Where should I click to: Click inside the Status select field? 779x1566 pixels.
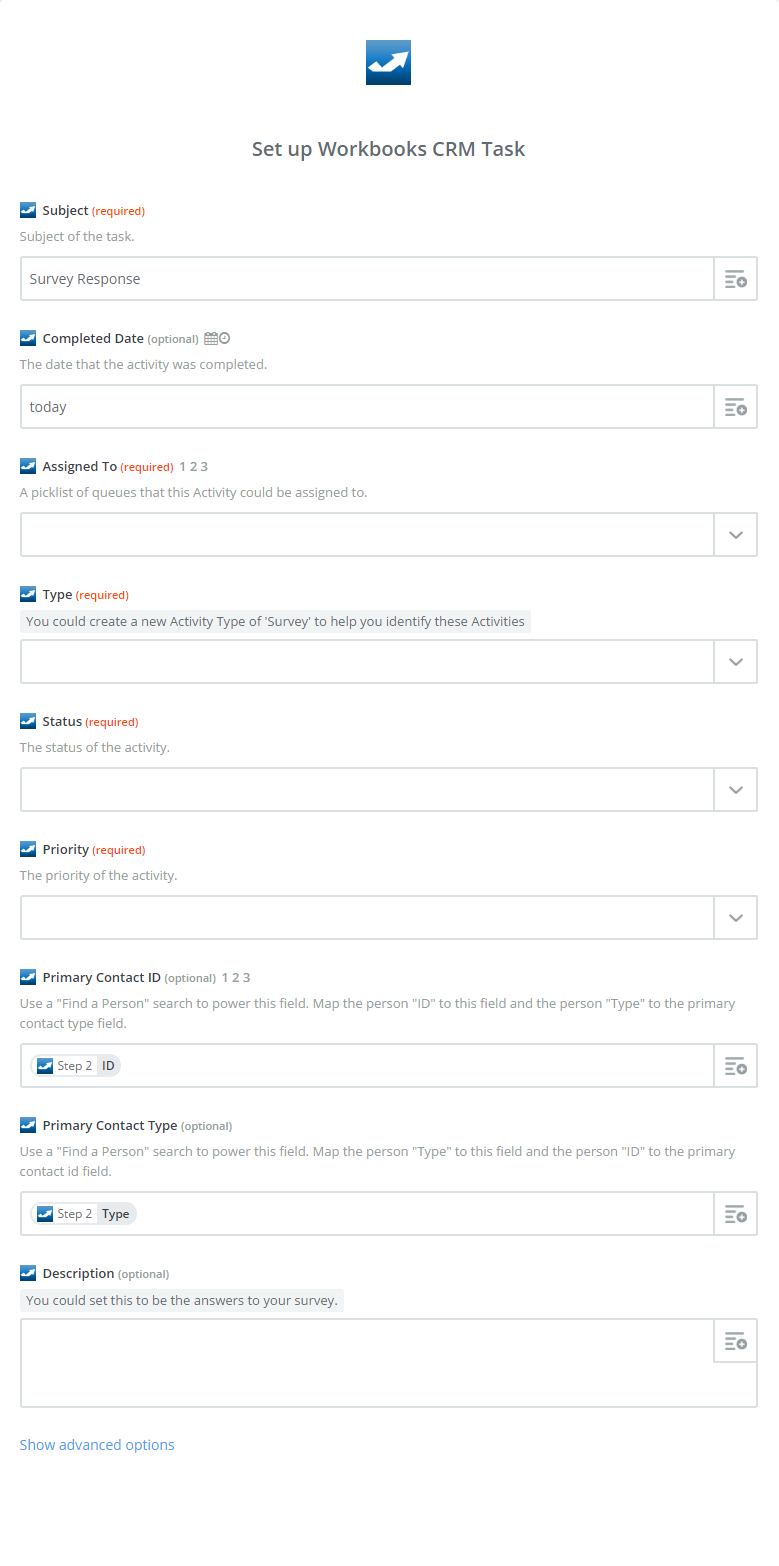click(x=367, y=790)
